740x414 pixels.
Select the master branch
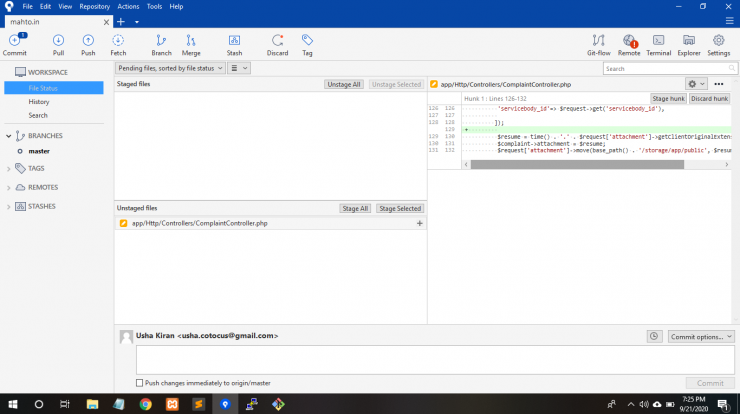click(39, 151)
